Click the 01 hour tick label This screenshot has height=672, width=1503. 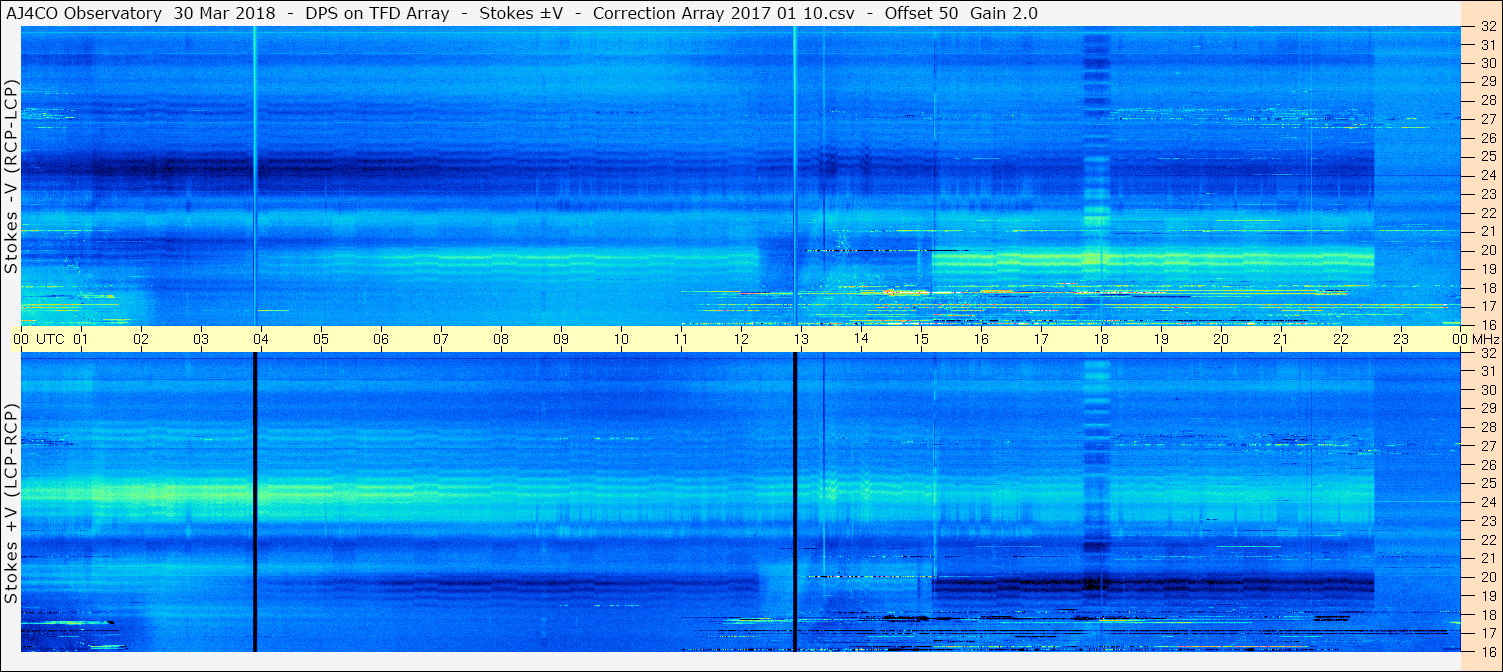pos(81,339)
